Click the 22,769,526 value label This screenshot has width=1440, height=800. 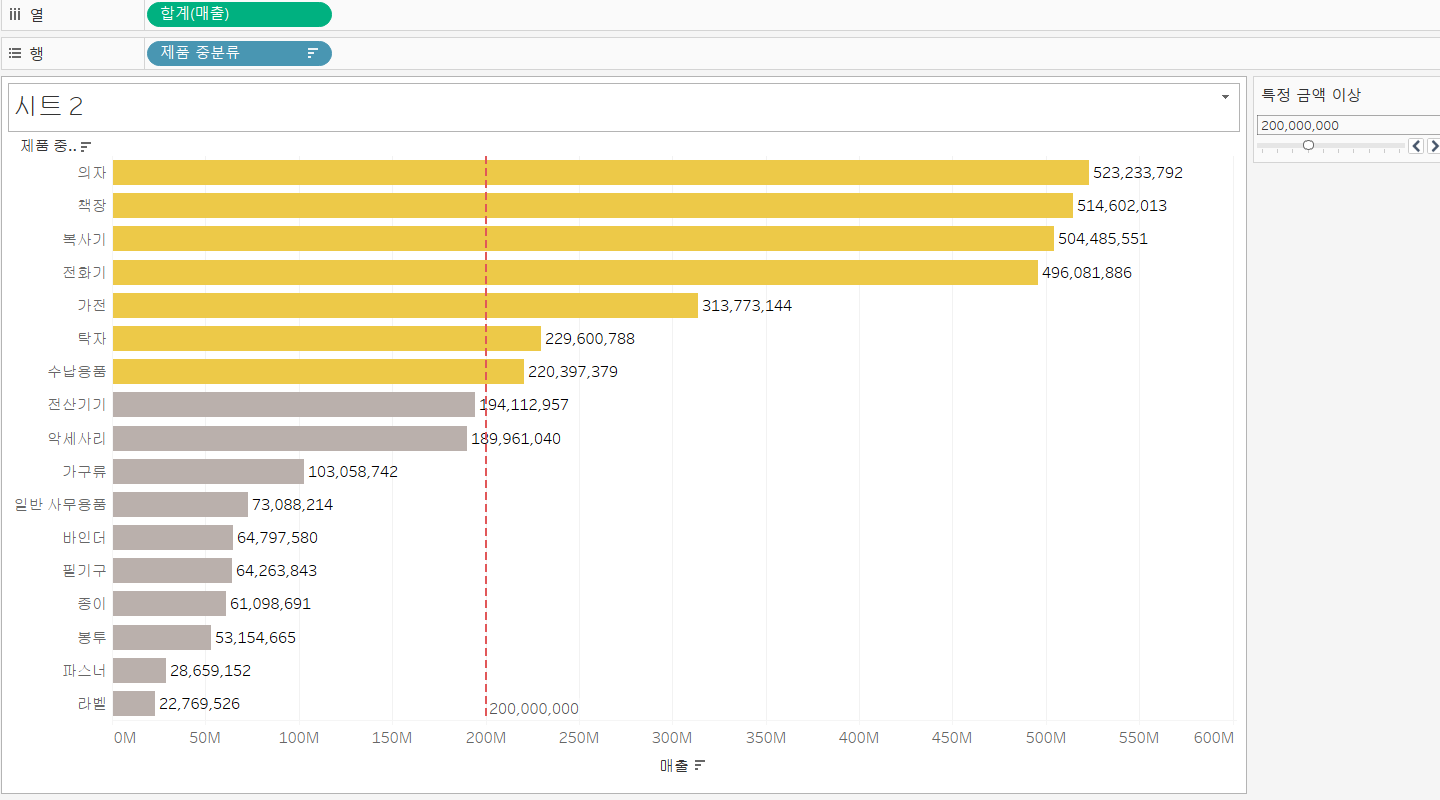tap(200, 703)
